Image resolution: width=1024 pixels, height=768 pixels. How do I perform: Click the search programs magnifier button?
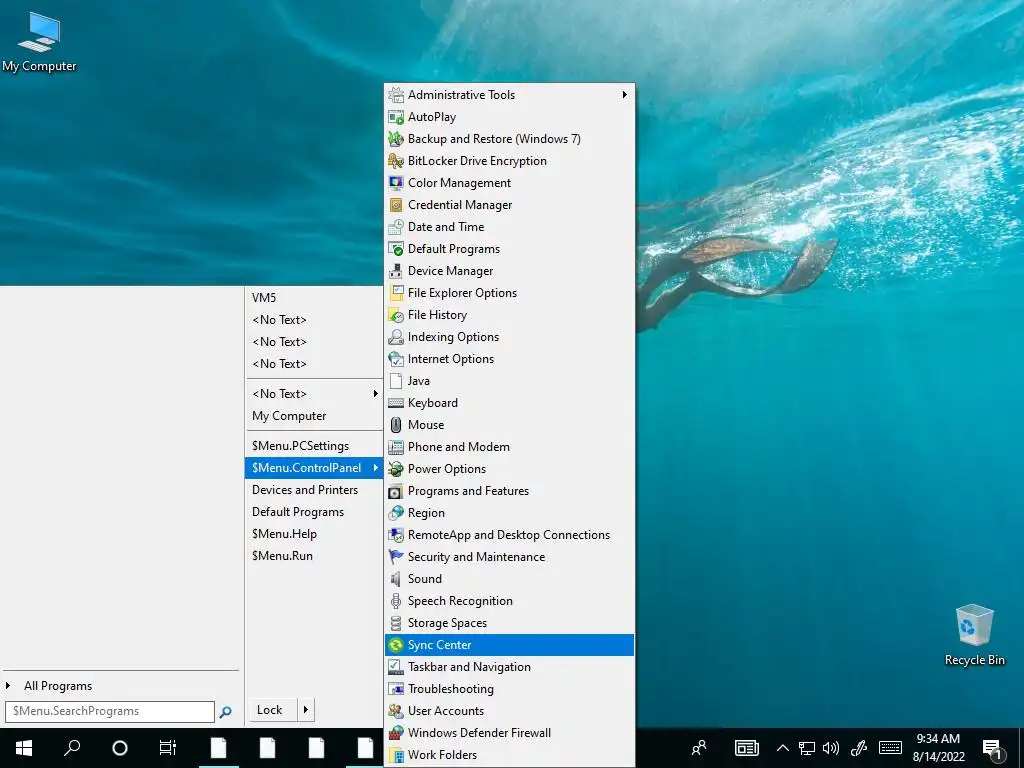pos(225,712)
